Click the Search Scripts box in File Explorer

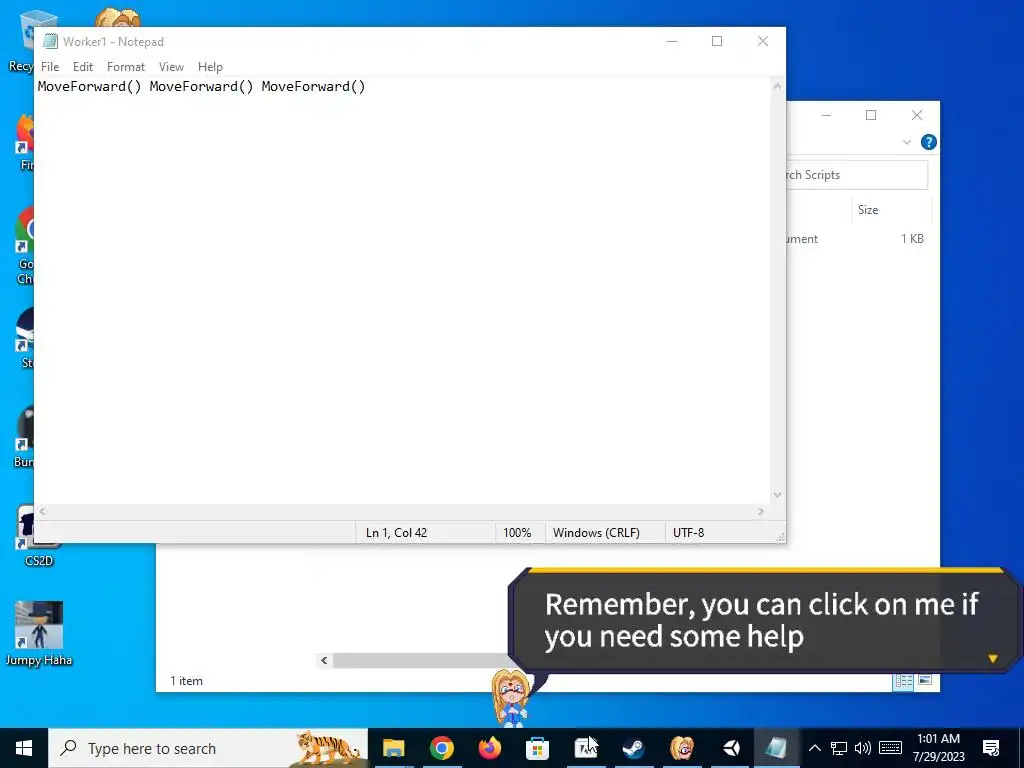click(x=856, y=175)
